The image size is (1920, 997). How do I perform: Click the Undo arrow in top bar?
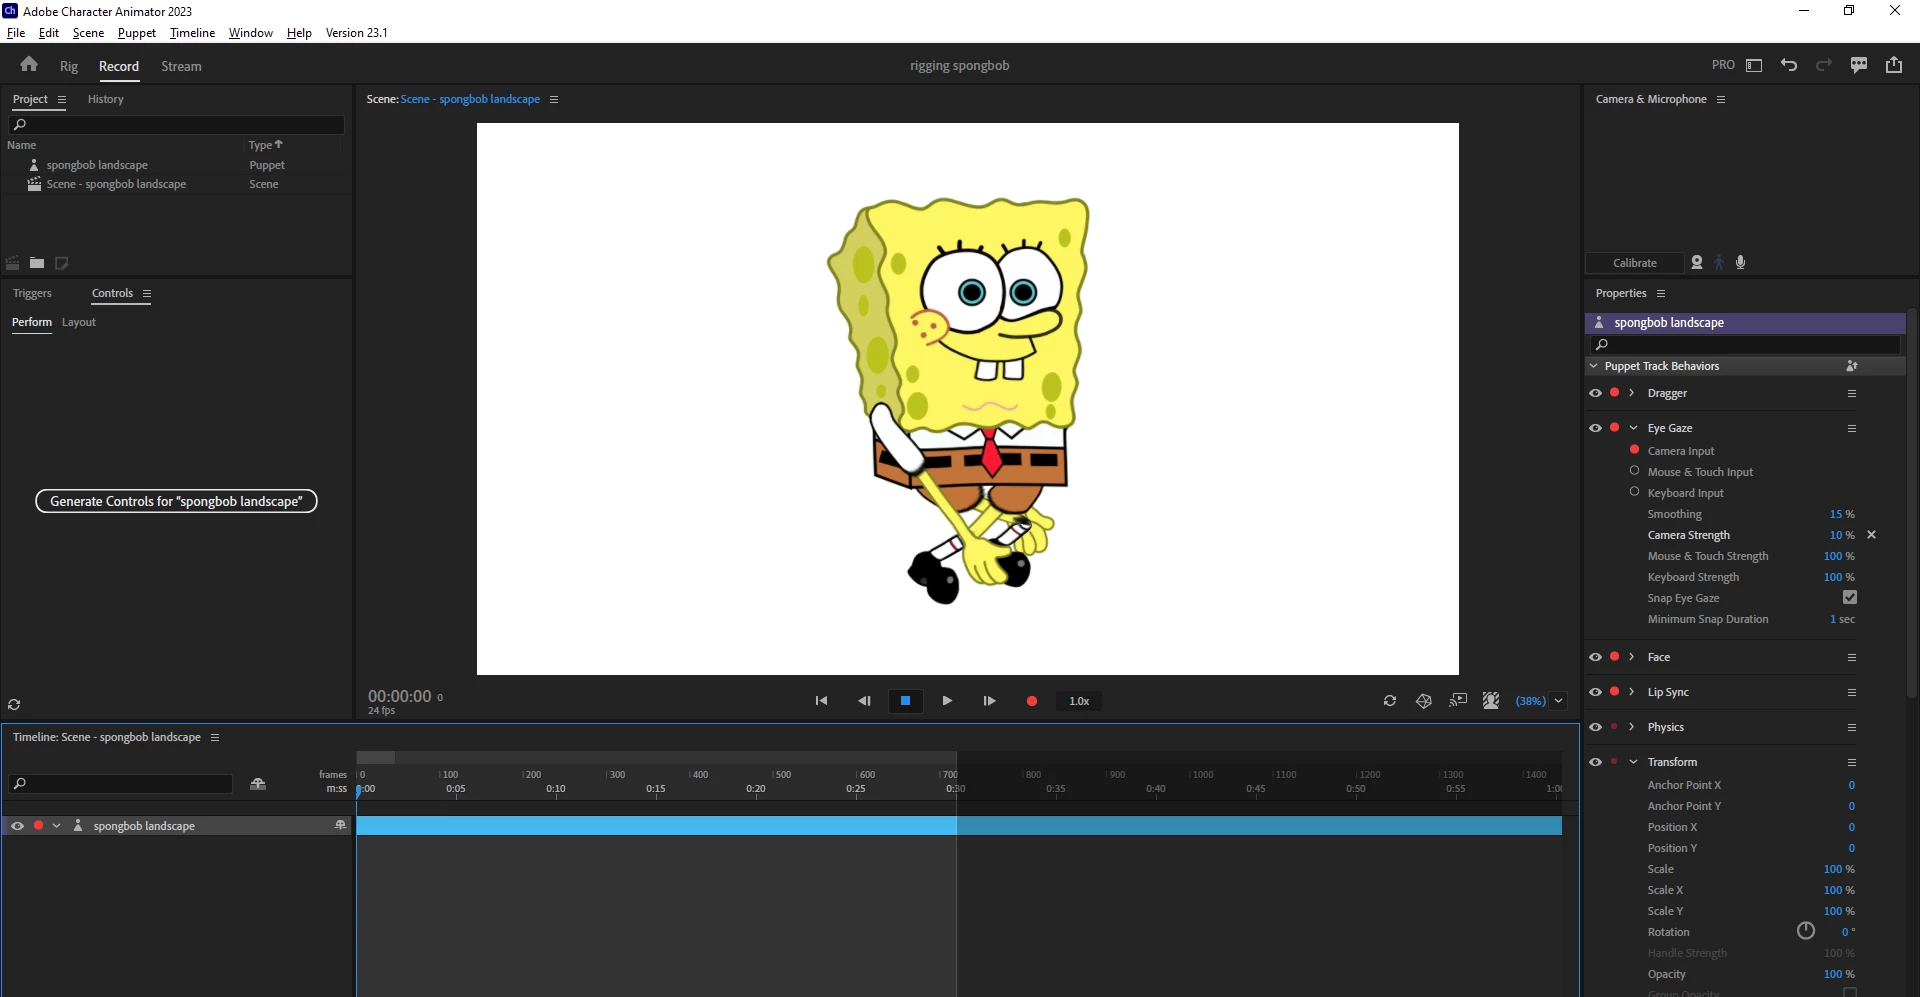[1789, 65]
